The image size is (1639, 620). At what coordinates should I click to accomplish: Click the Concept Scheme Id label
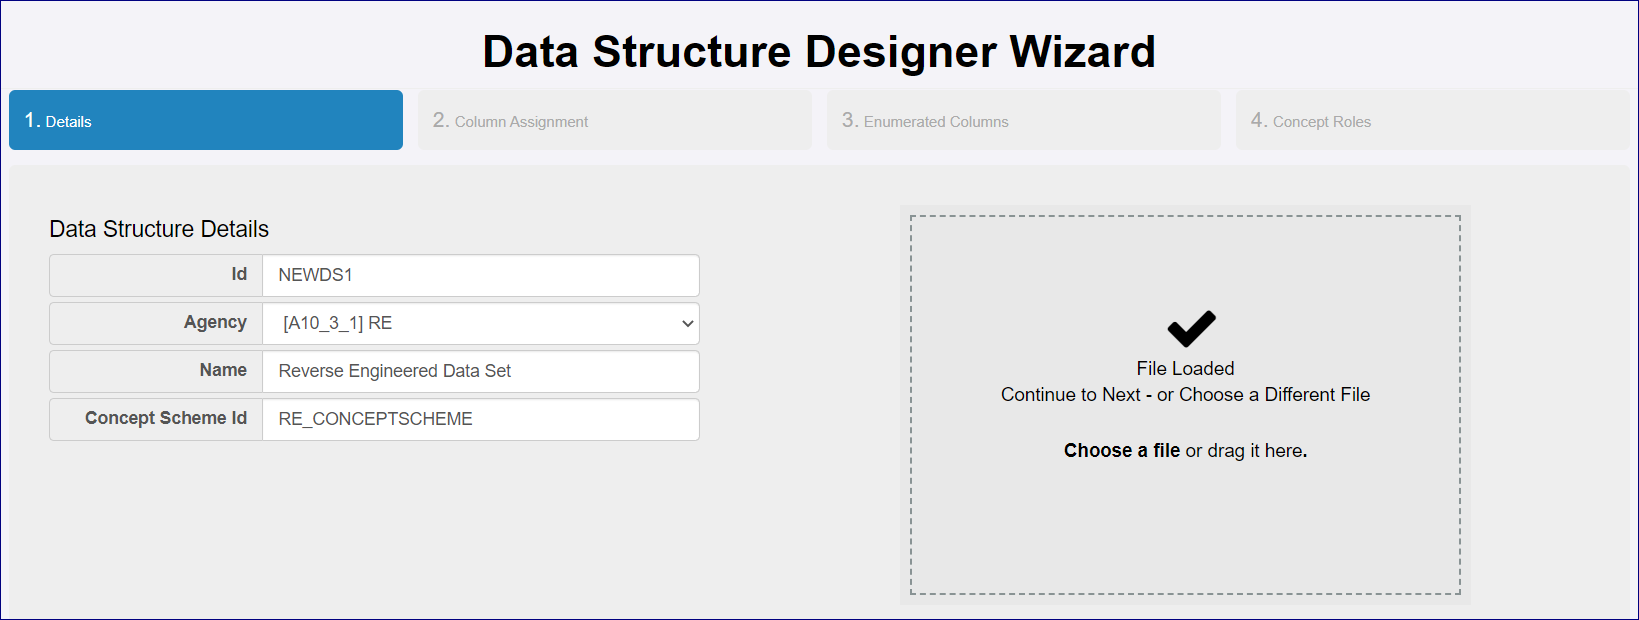pyautogui.click(x=166, y=418)
